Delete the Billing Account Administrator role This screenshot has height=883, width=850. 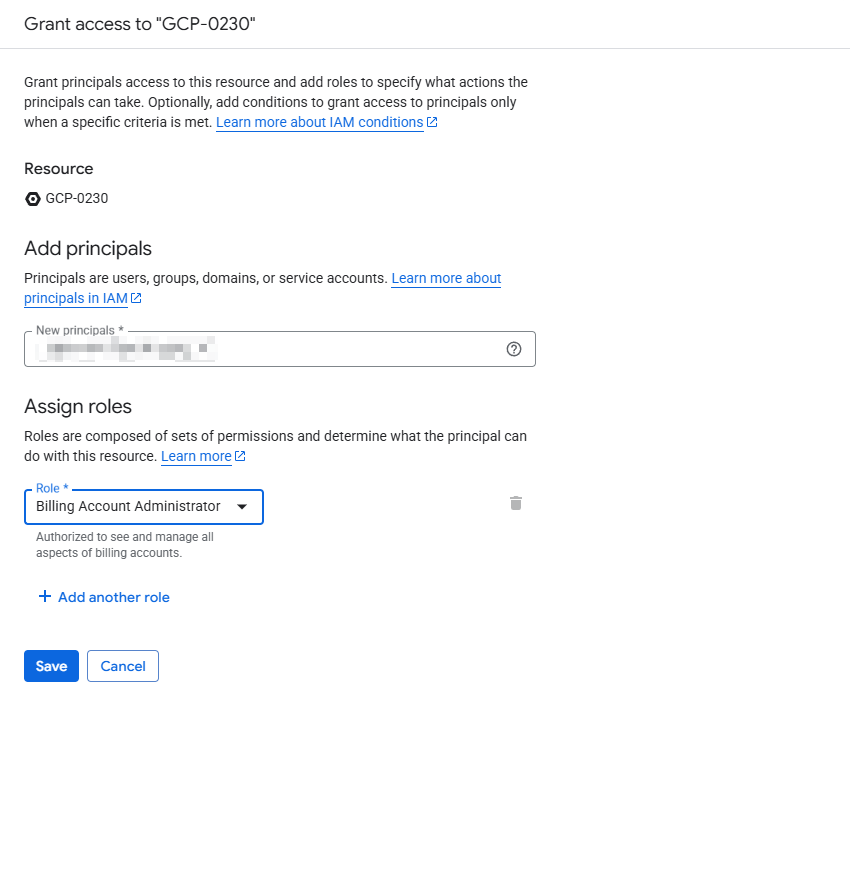(516, 503)
